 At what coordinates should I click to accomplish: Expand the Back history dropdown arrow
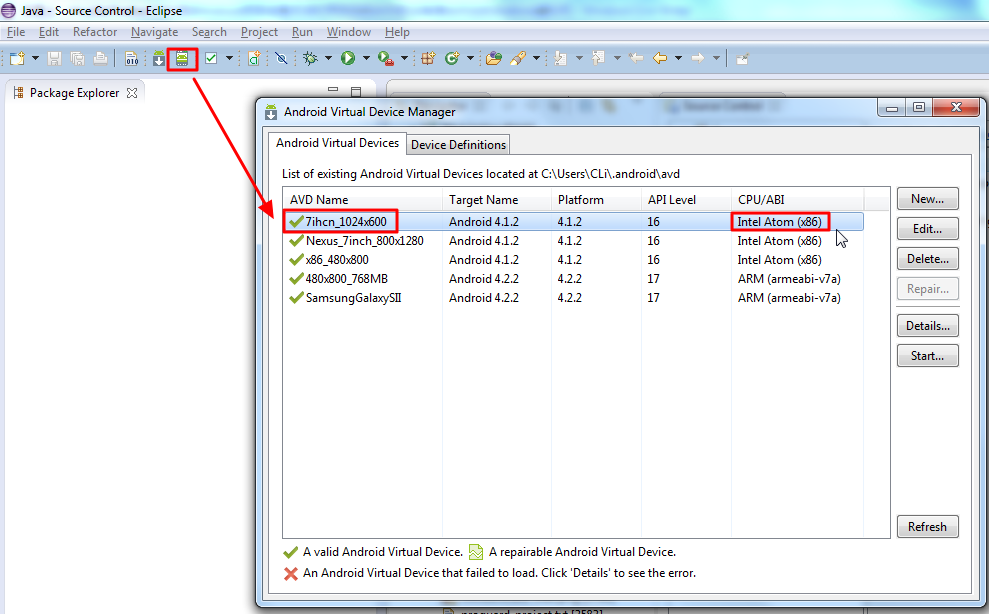[678, 59]
